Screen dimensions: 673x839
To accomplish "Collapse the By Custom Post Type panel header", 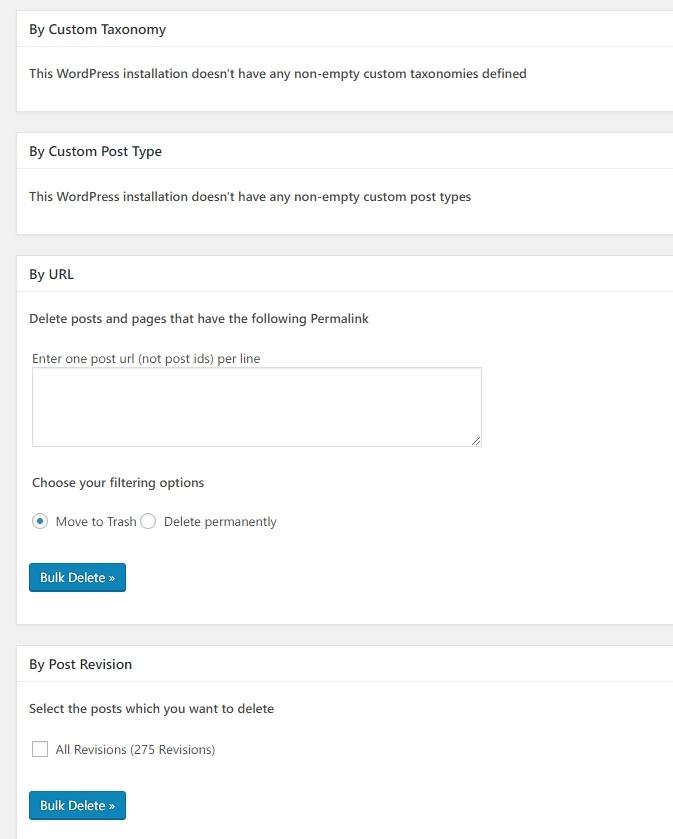I will pos(345,151).
